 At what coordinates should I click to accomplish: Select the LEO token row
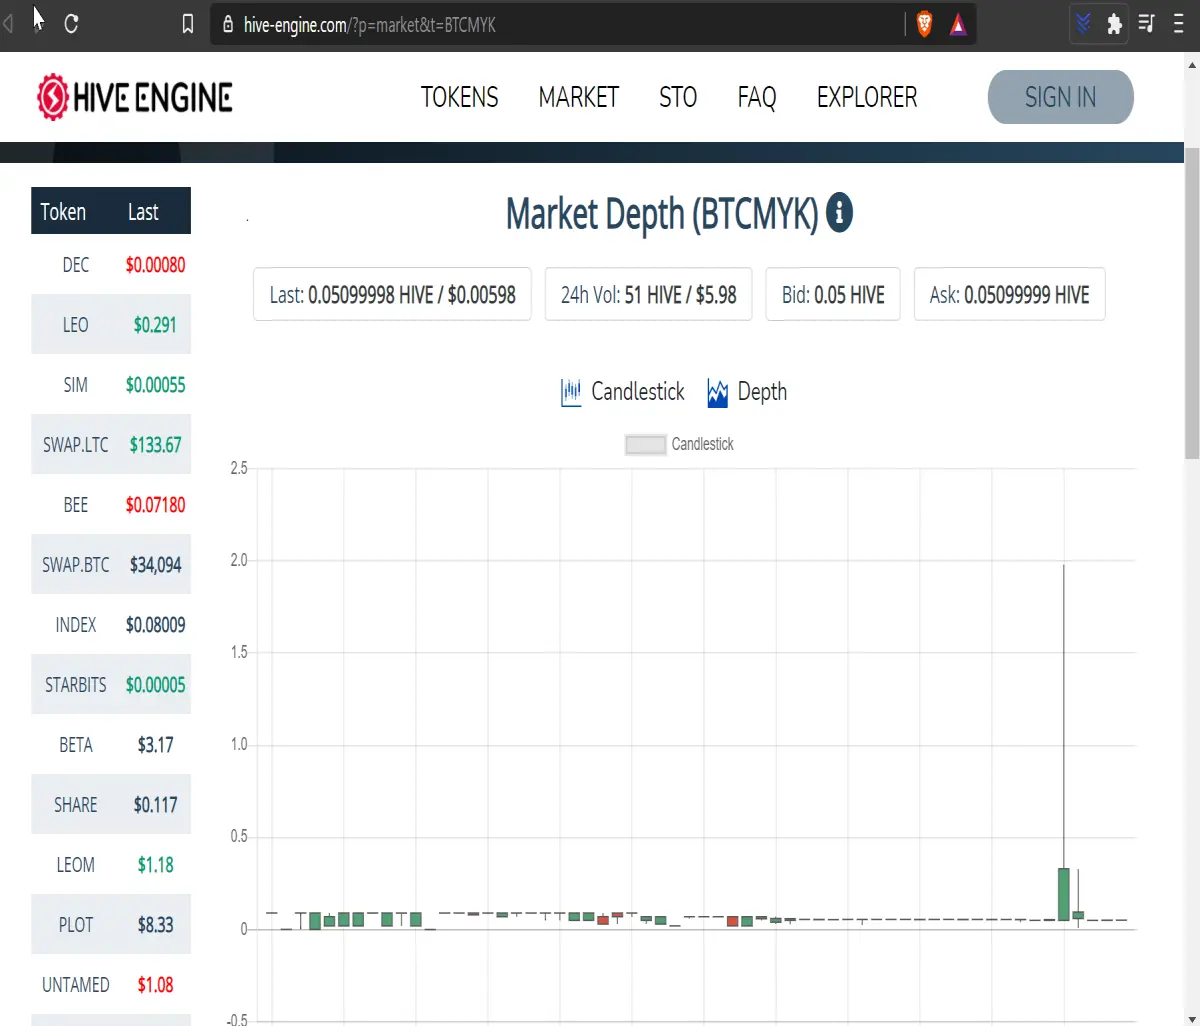coord(111,324)
